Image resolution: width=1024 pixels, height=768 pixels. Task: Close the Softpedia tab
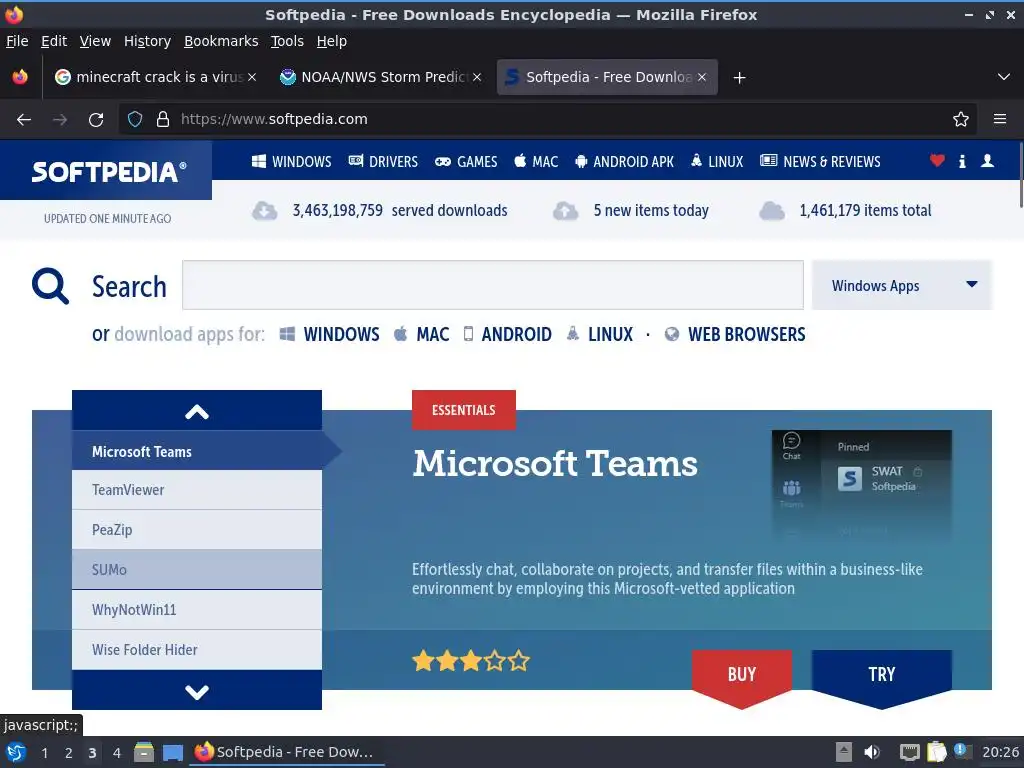pos(702,77)
